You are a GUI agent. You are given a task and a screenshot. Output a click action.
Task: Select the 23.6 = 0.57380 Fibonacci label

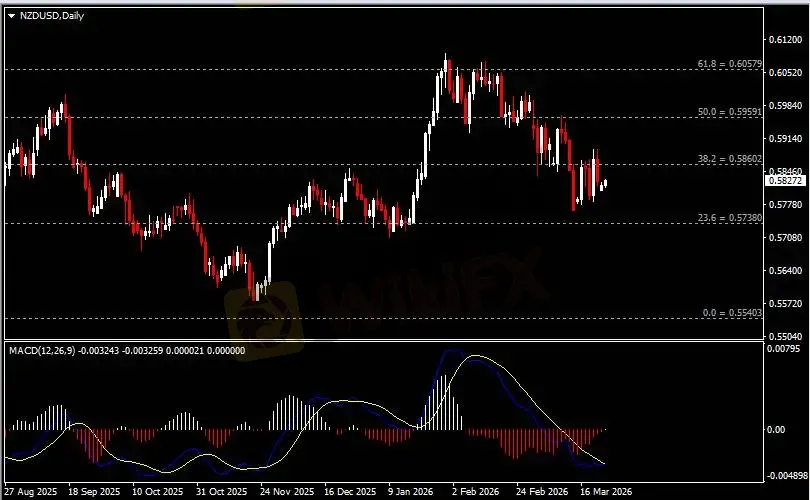[729, 217]
